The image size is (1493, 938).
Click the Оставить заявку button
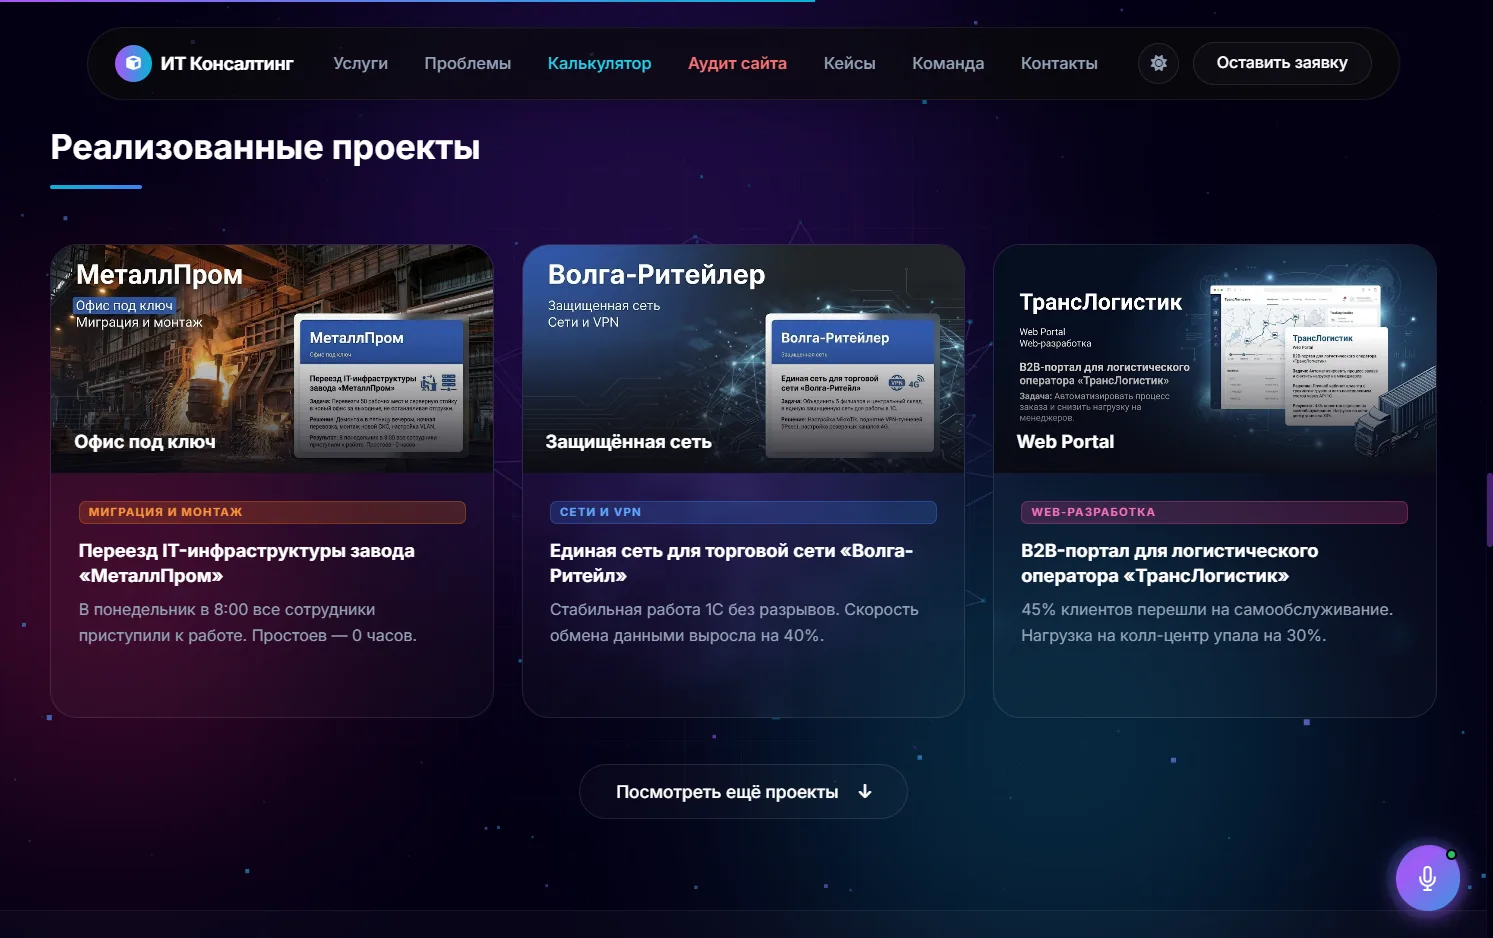click(1282, 63)
